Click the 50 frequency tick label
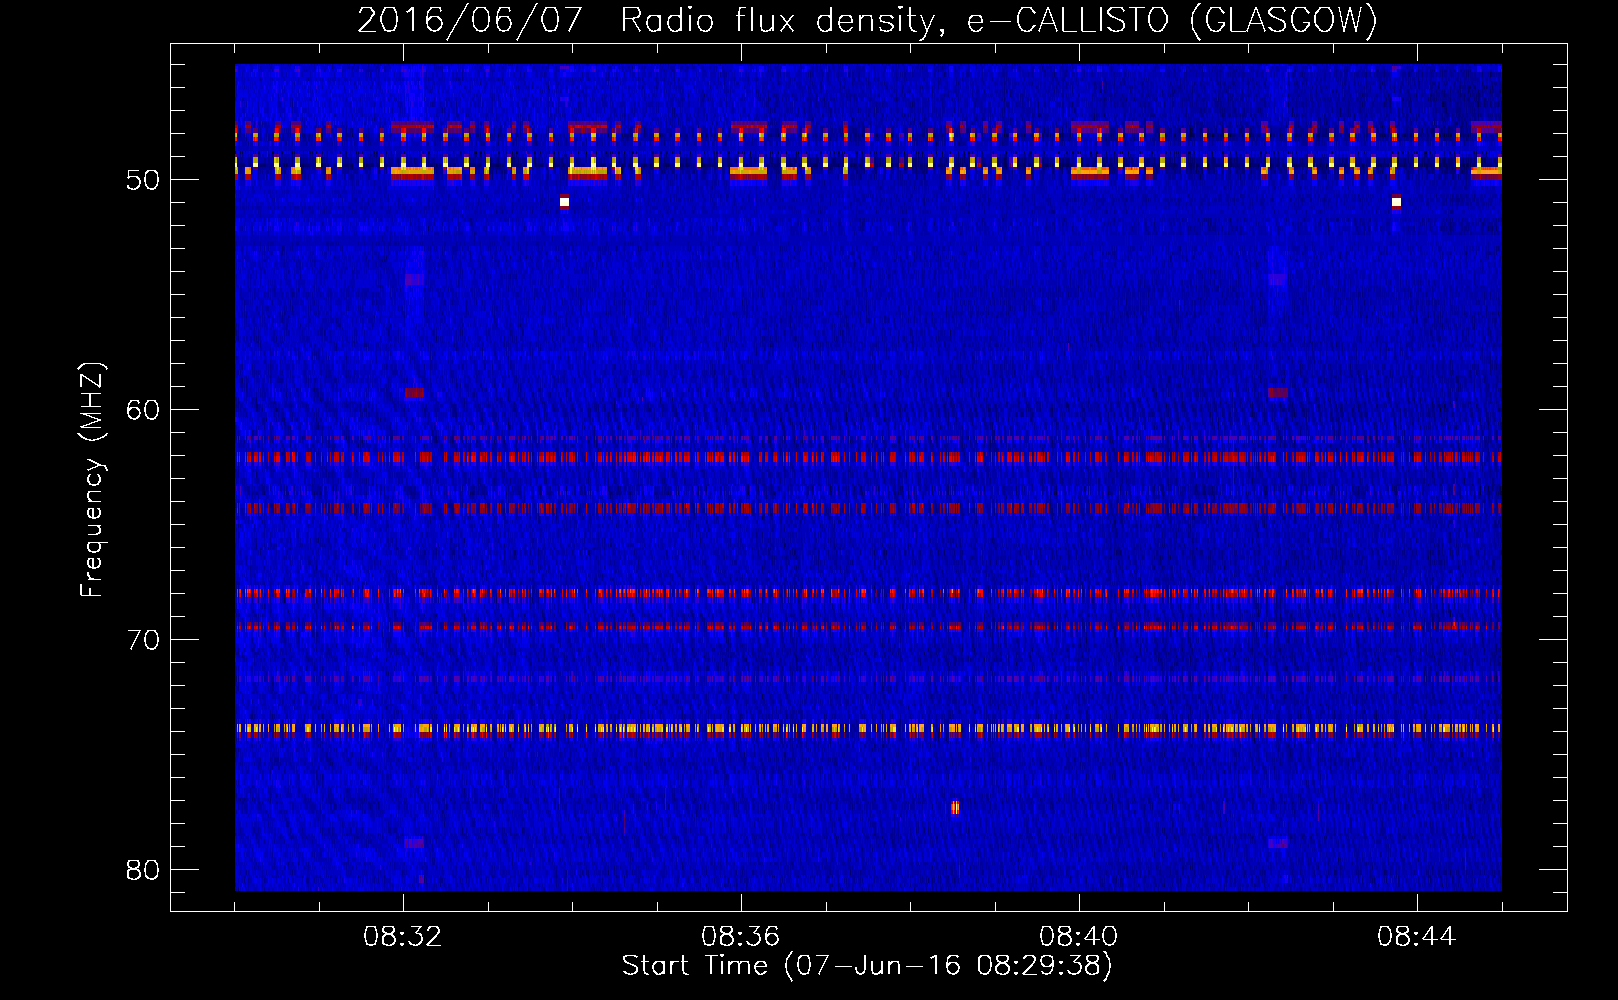The width and height of the screenshot is (1618, 1000). (x=143, y=180)
